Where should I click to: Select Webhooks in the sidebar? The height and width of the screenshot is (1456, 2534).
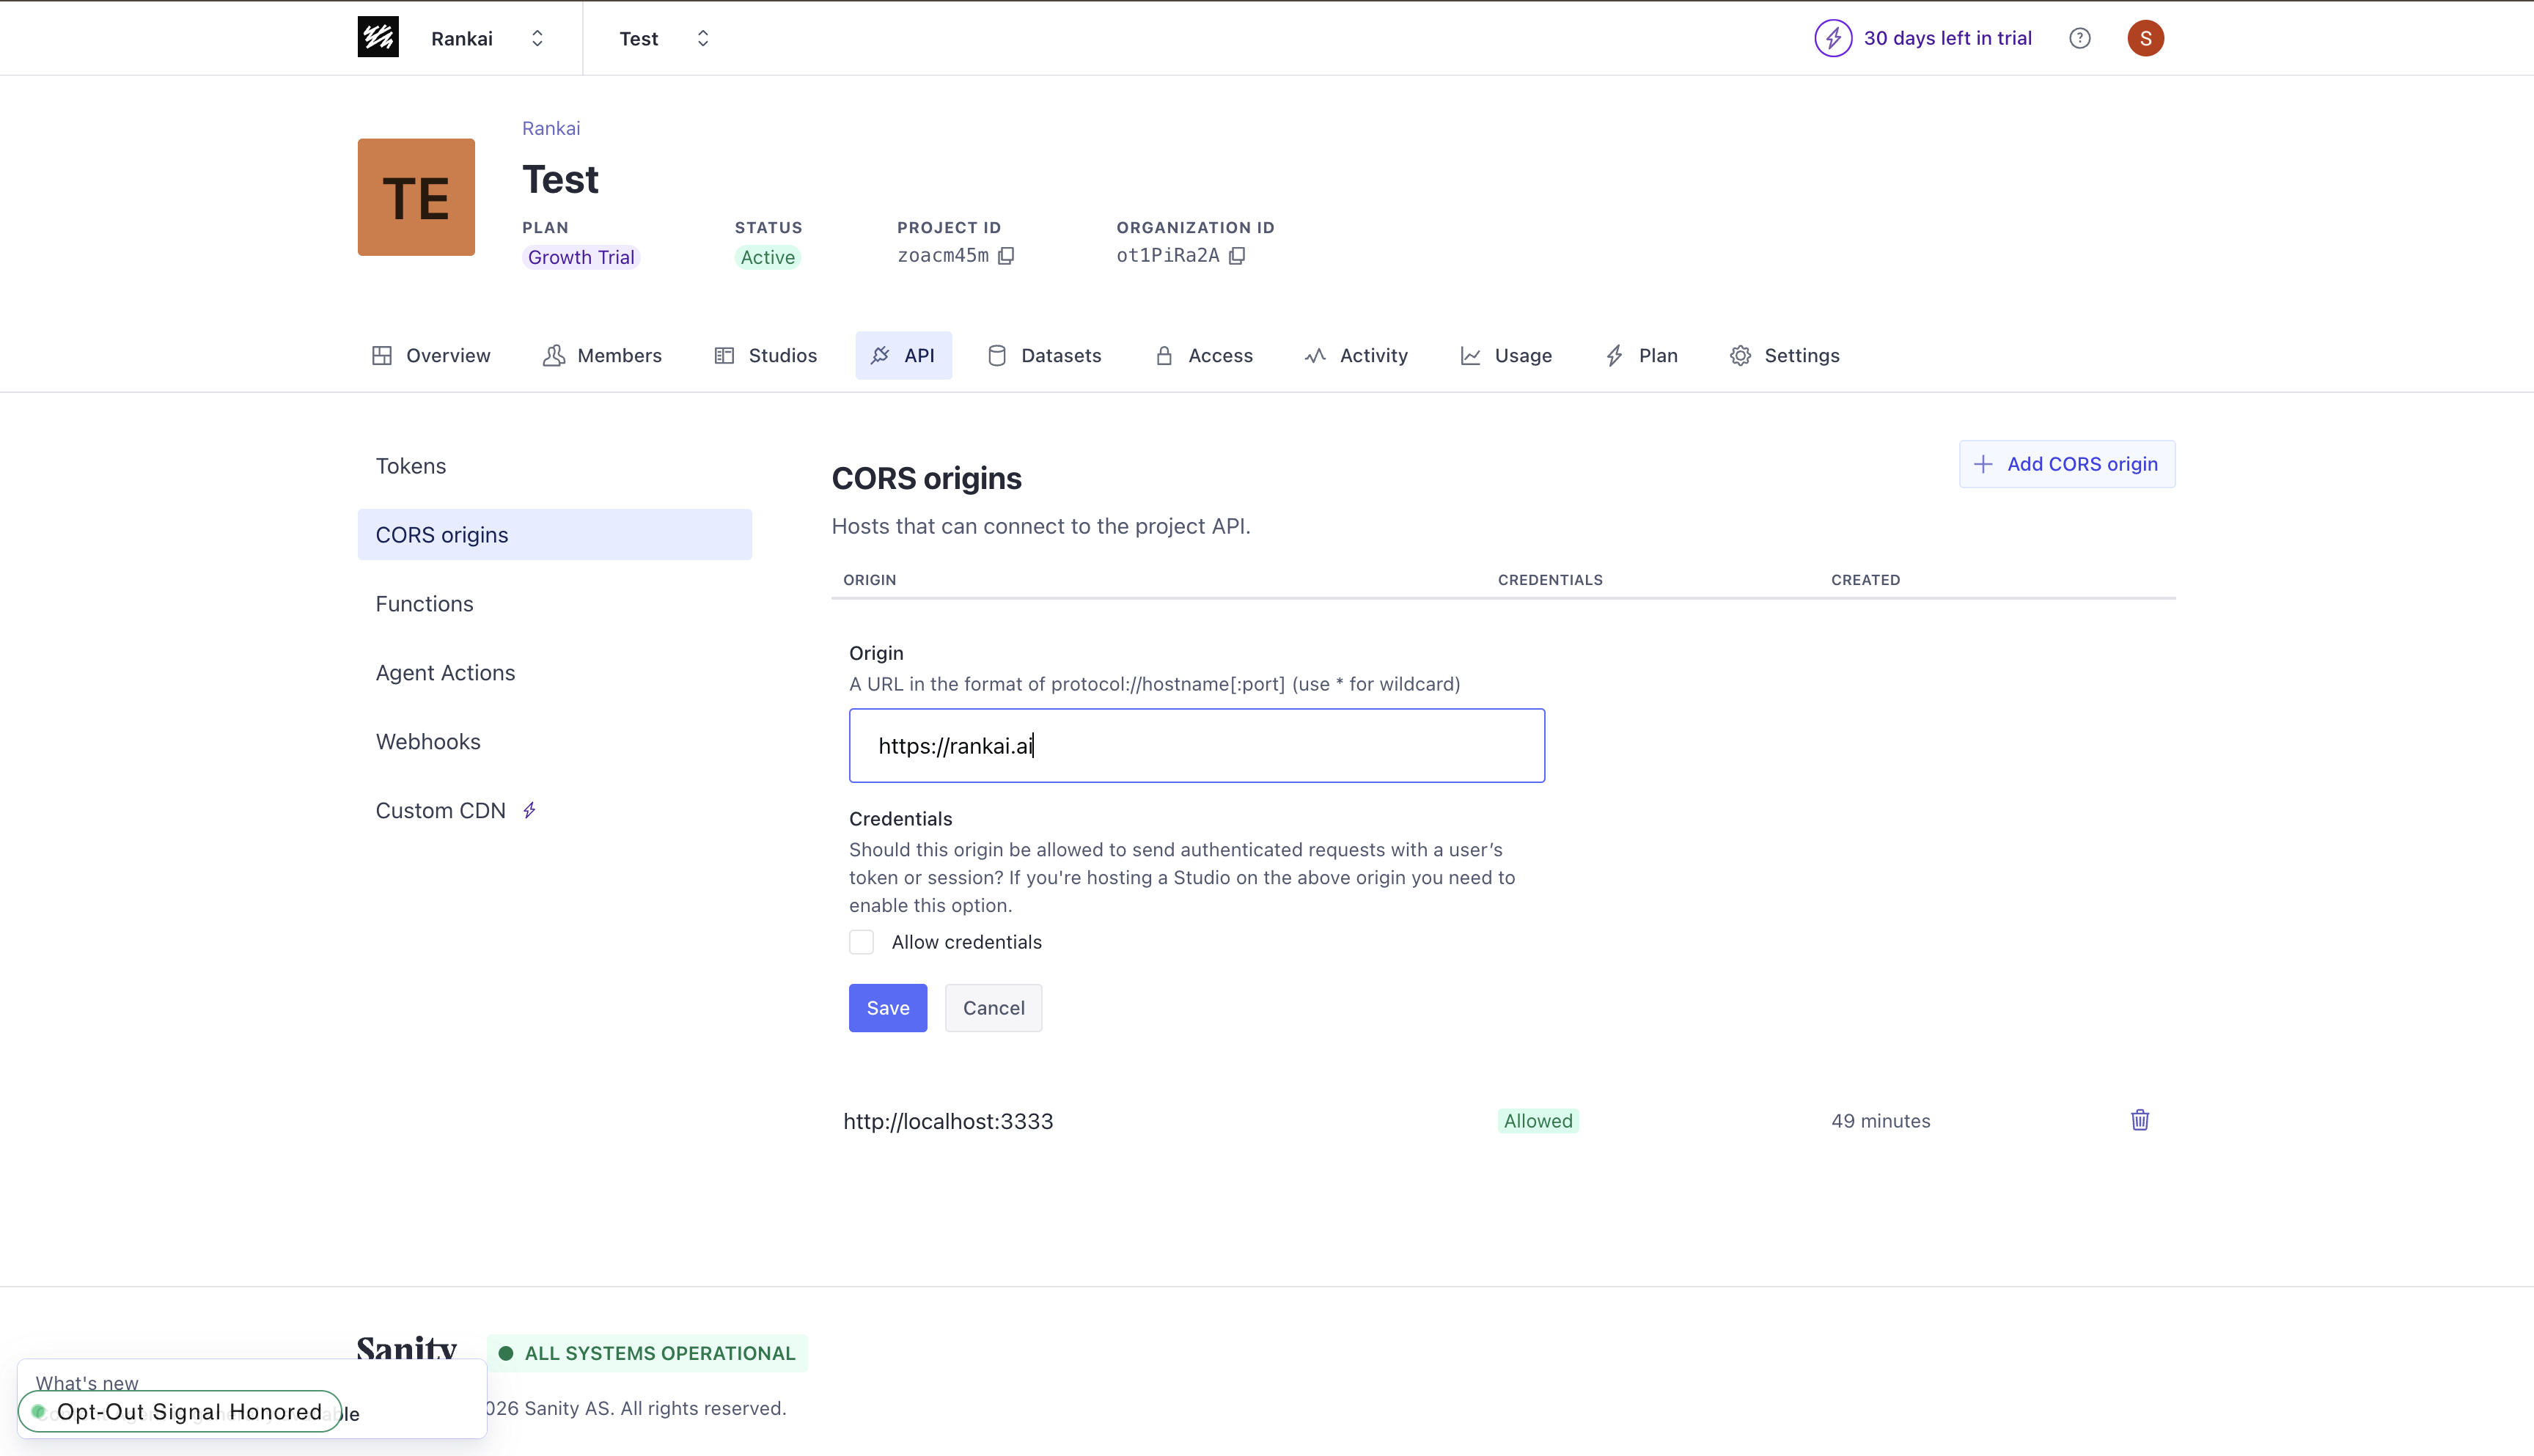pyautogui.click(x=428, y=741)
